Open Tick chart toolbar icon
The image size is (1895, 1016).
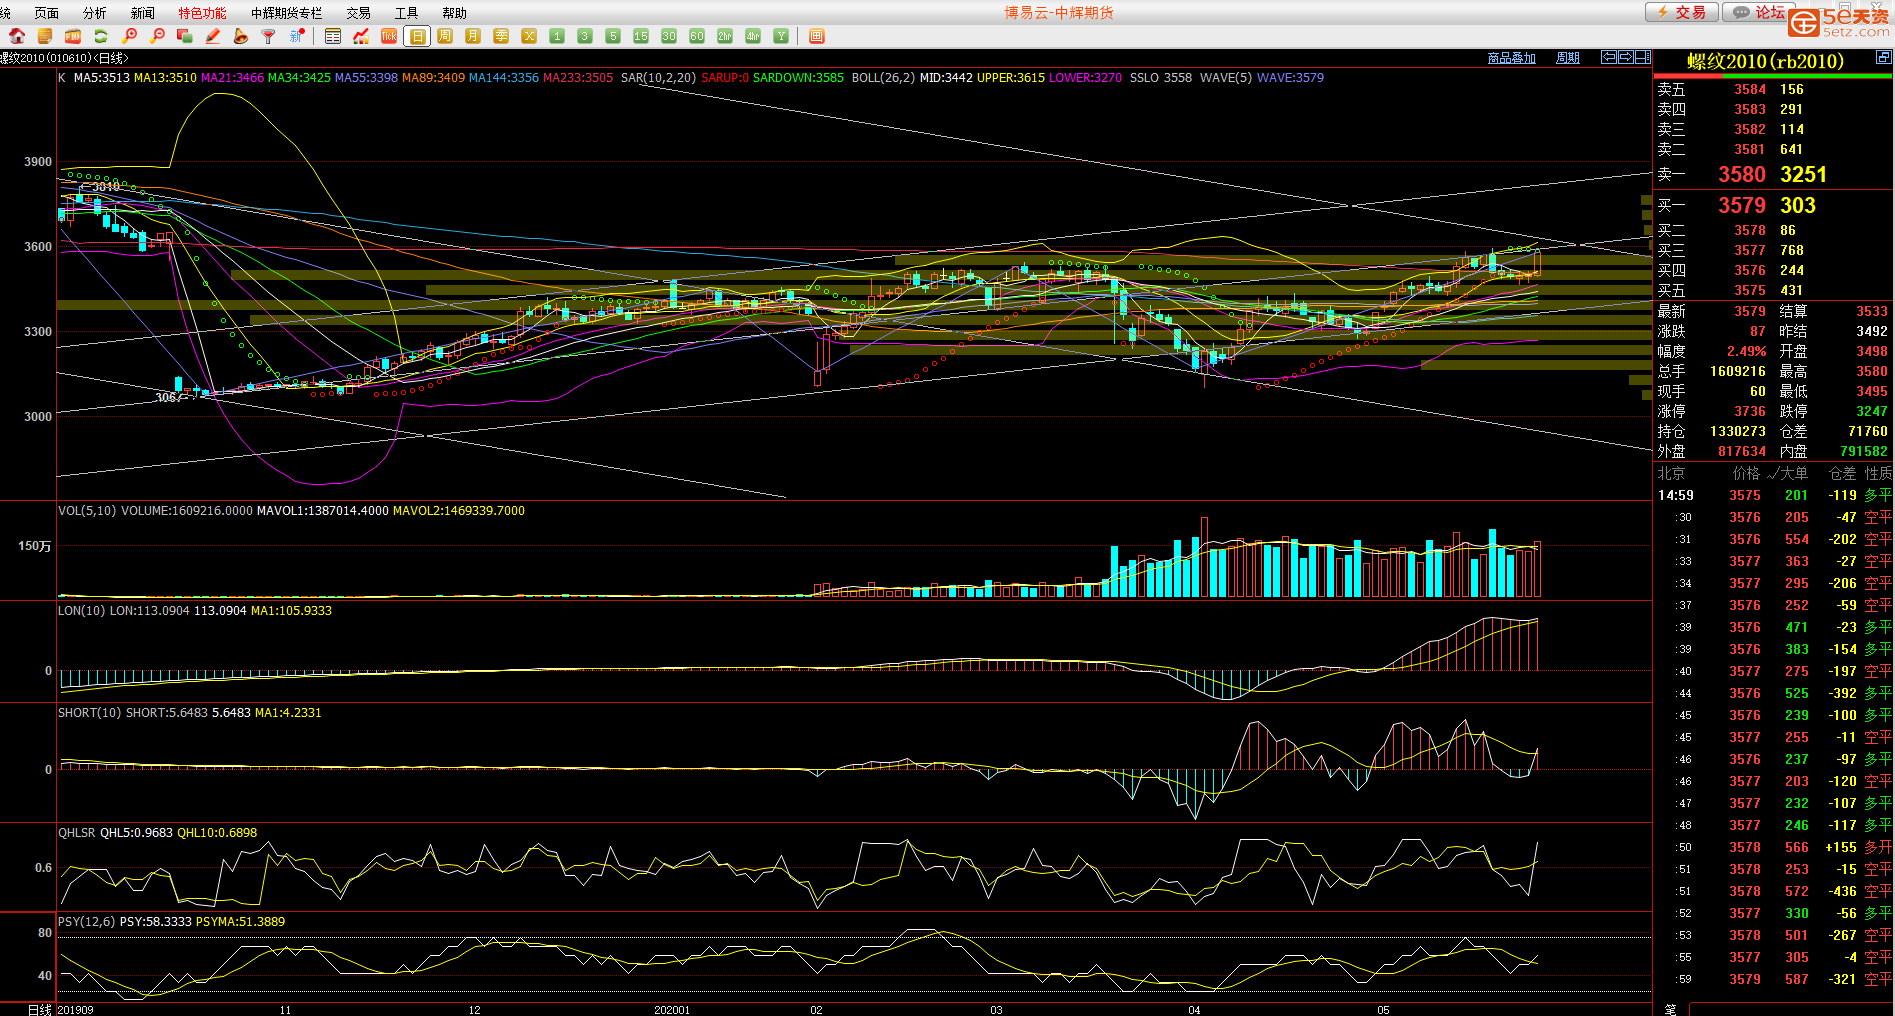[x=389, y=36]
